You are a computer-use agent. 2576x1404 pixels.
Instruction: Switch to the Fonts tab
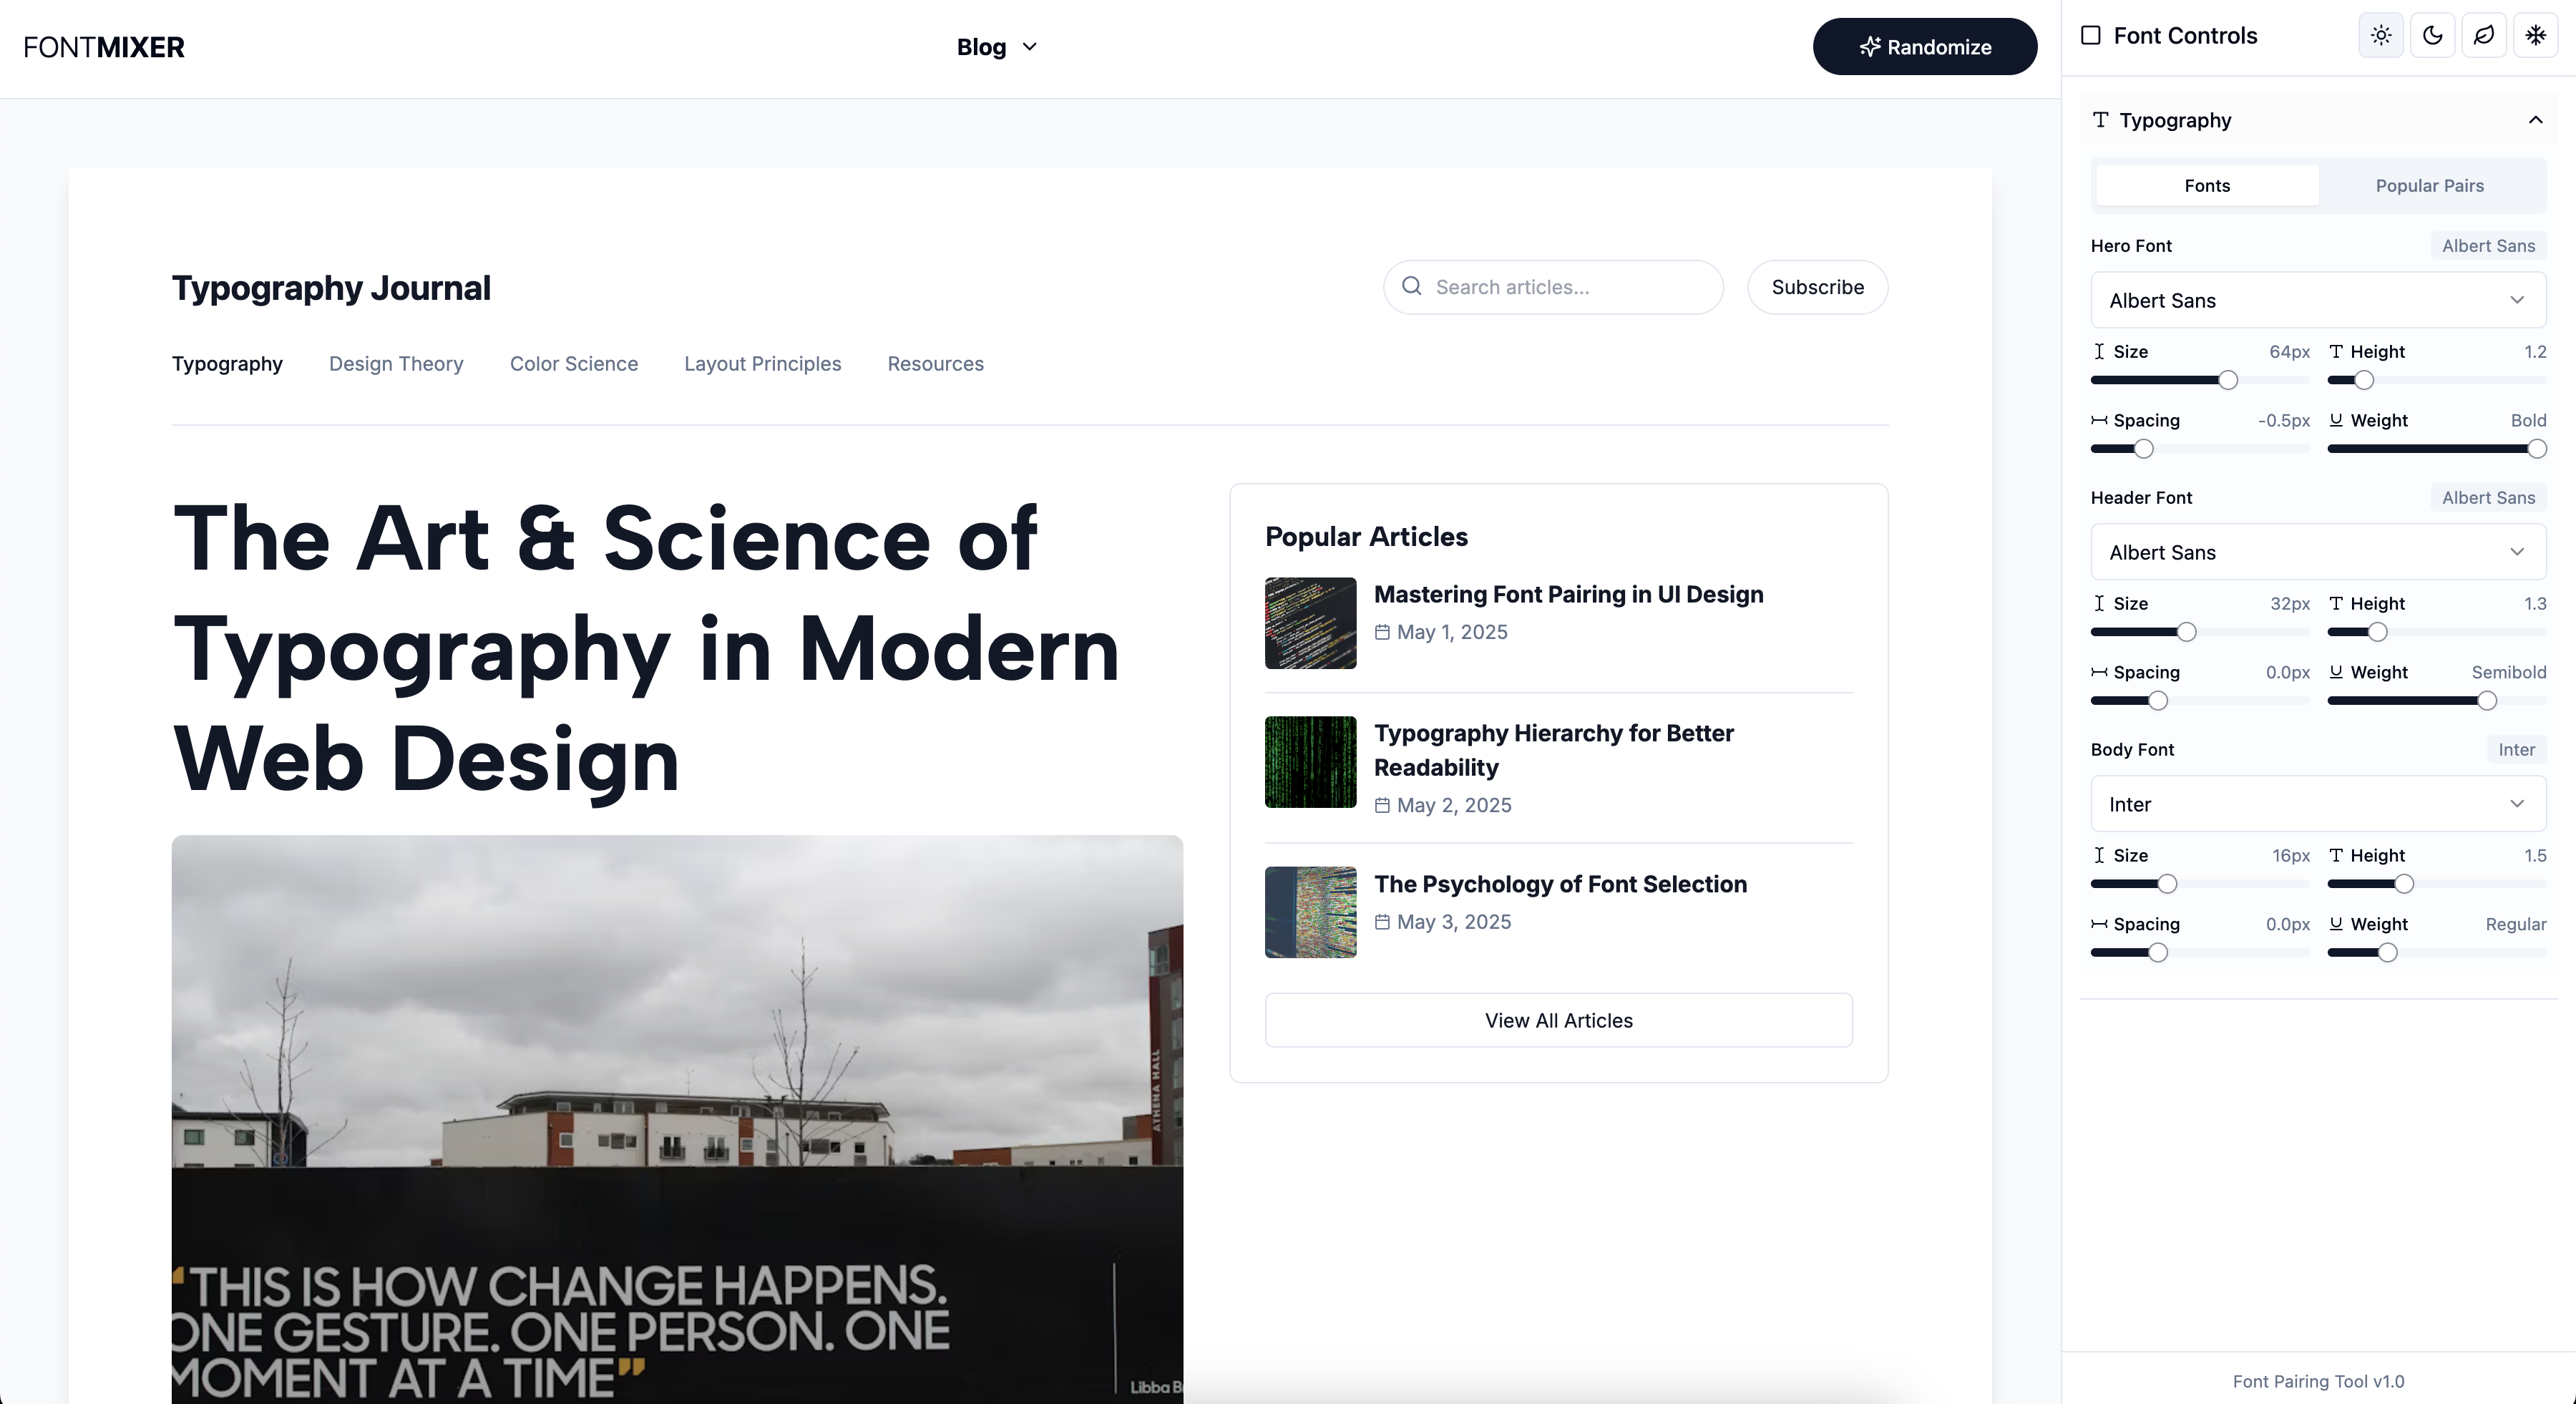pyautogui.click(x=2207, y=186)
